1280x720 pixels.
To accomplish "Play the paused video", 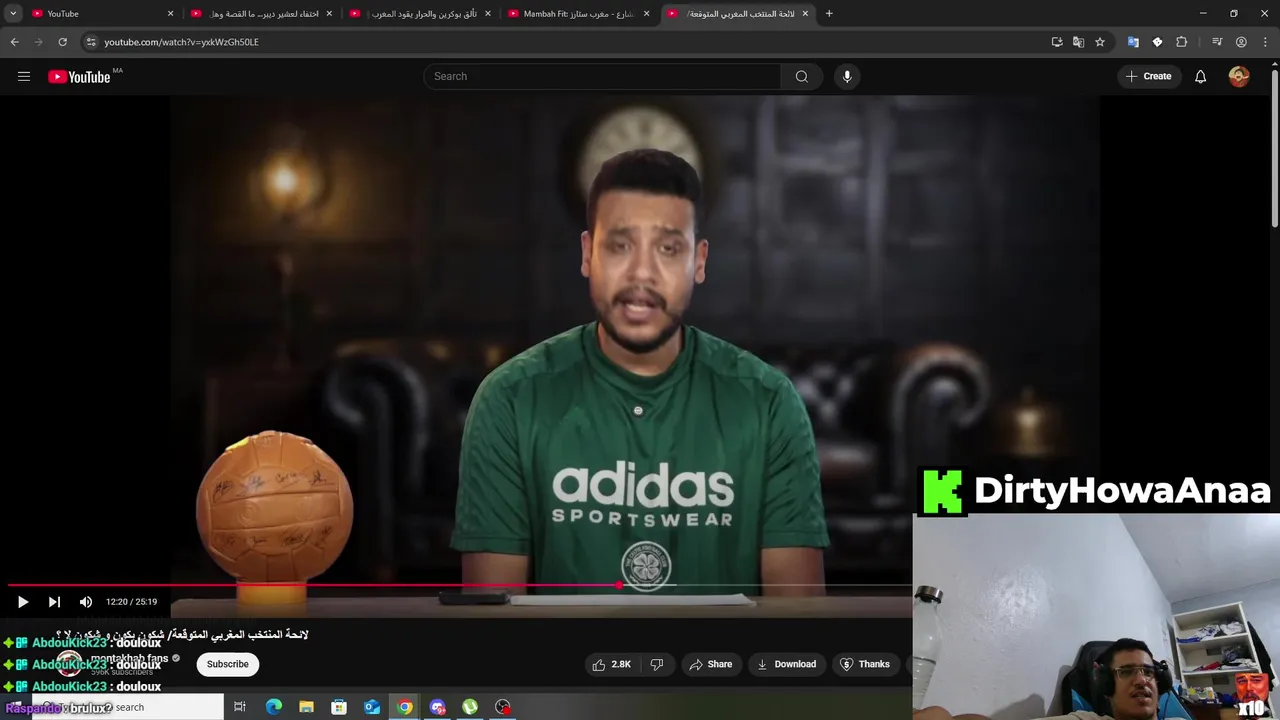I will pyautogui.click(x=23, y=602).
